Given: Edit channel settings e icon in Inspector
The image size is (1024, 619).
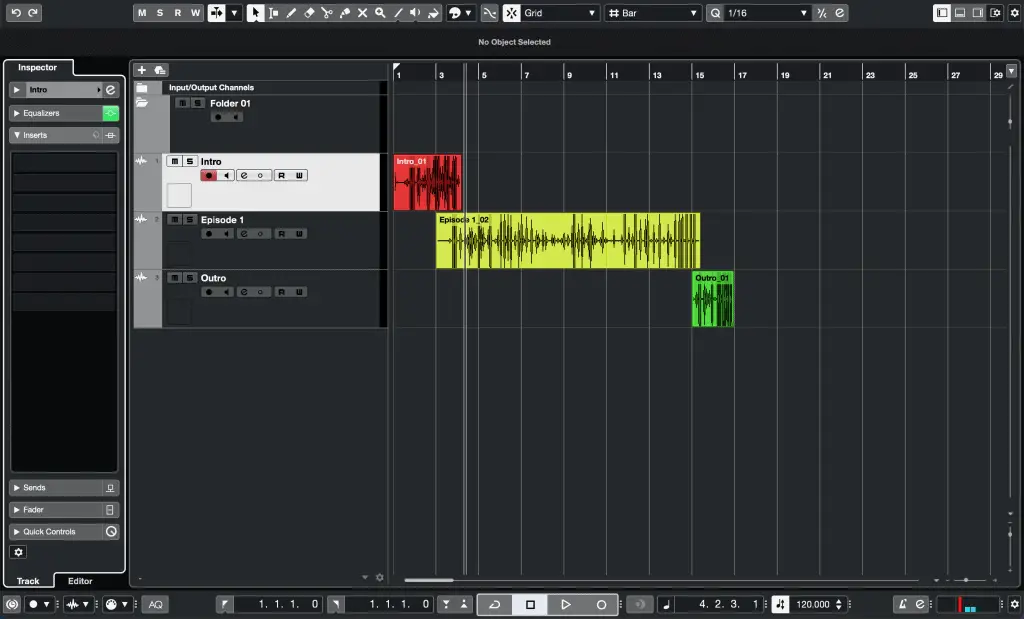Looking at the screenshot, I should [110, 89].
